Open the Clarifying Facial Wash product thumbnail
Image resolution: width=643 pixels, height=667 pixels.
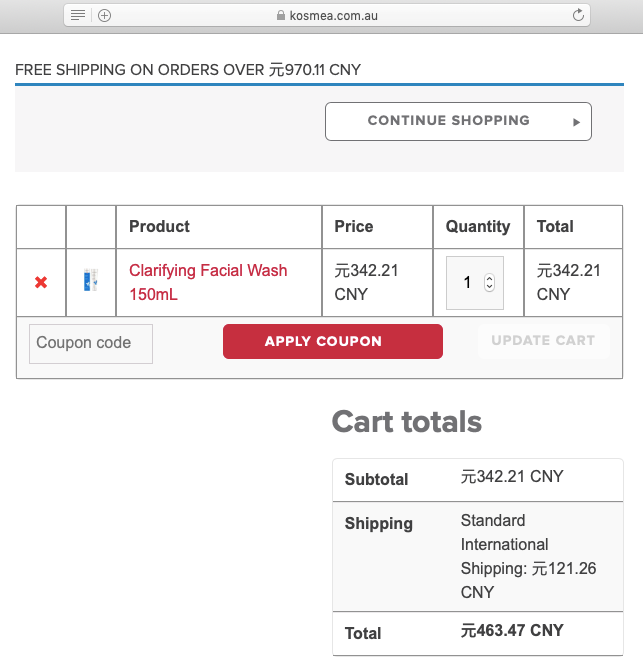(x=91, y=280)
